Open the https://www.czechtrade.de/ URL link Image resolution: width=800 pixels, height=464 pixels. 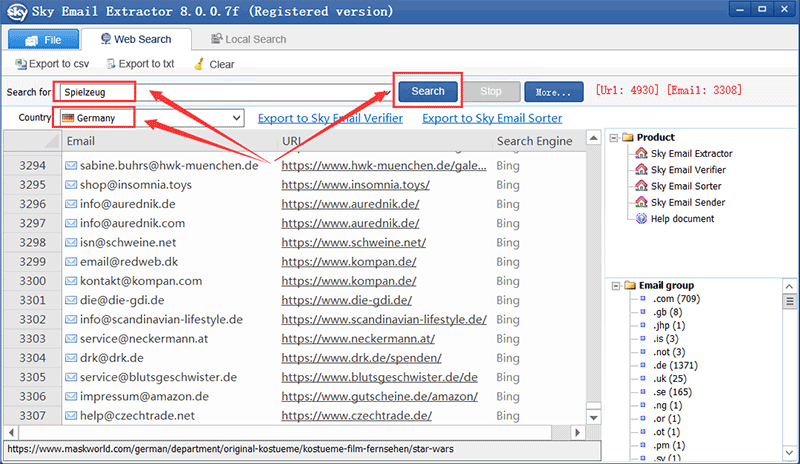[357, 416]
